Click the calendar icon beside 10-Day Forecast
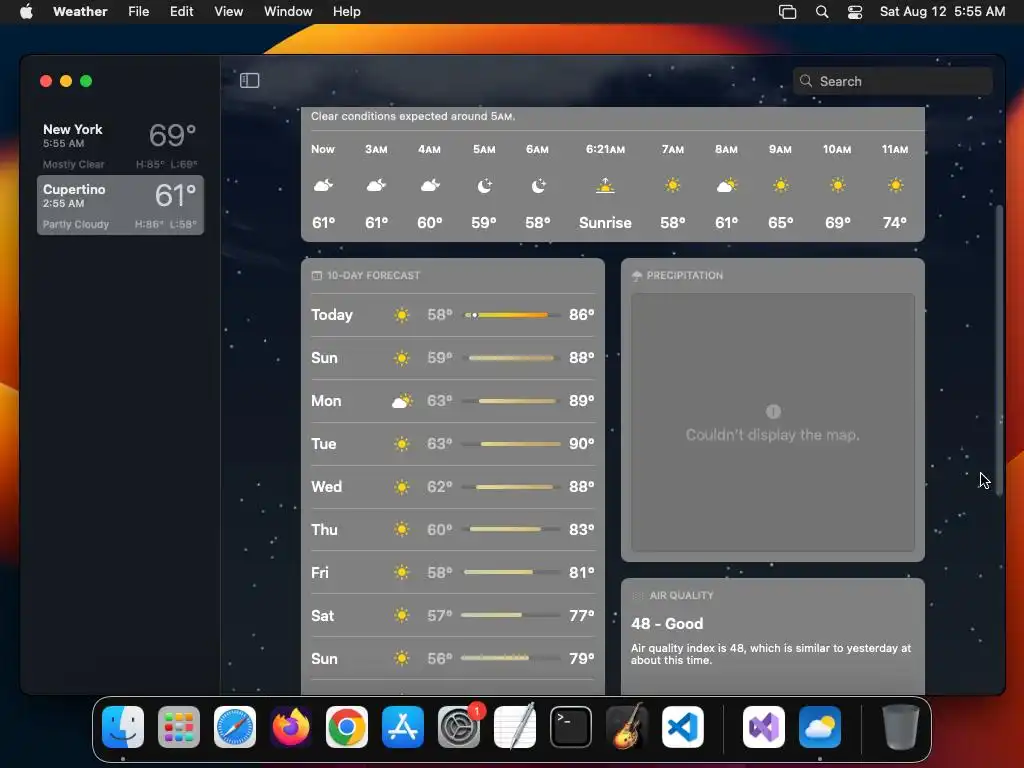Viewport: 1024px width, 768px height. point(317,276)
